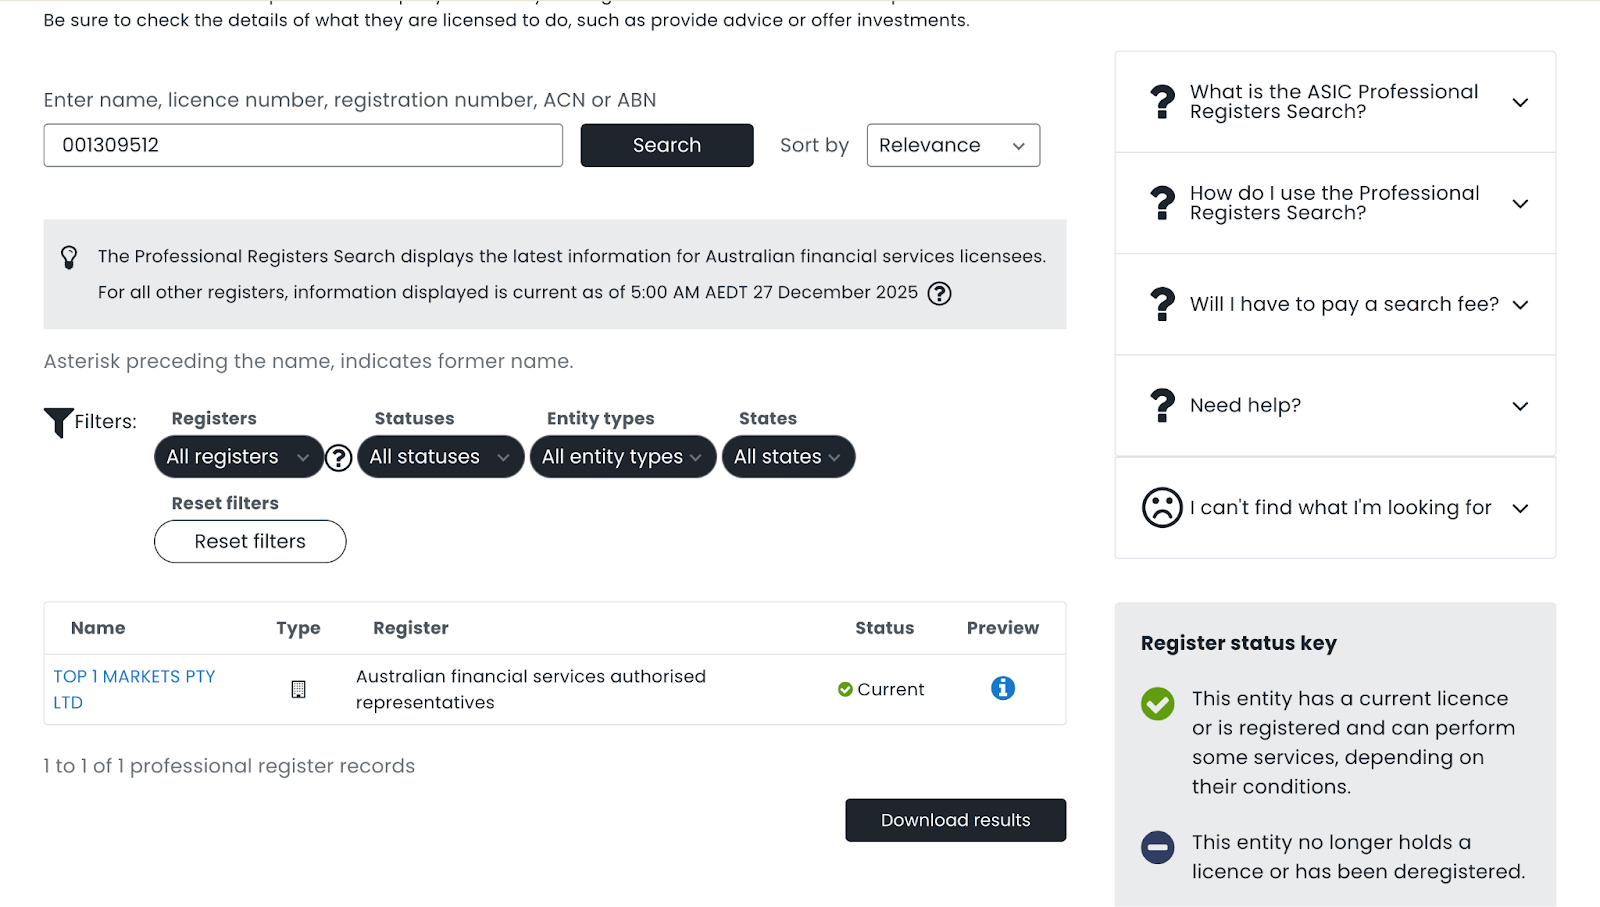Expand 'Will I have to pay a search fee?'

coord(1334,304)
